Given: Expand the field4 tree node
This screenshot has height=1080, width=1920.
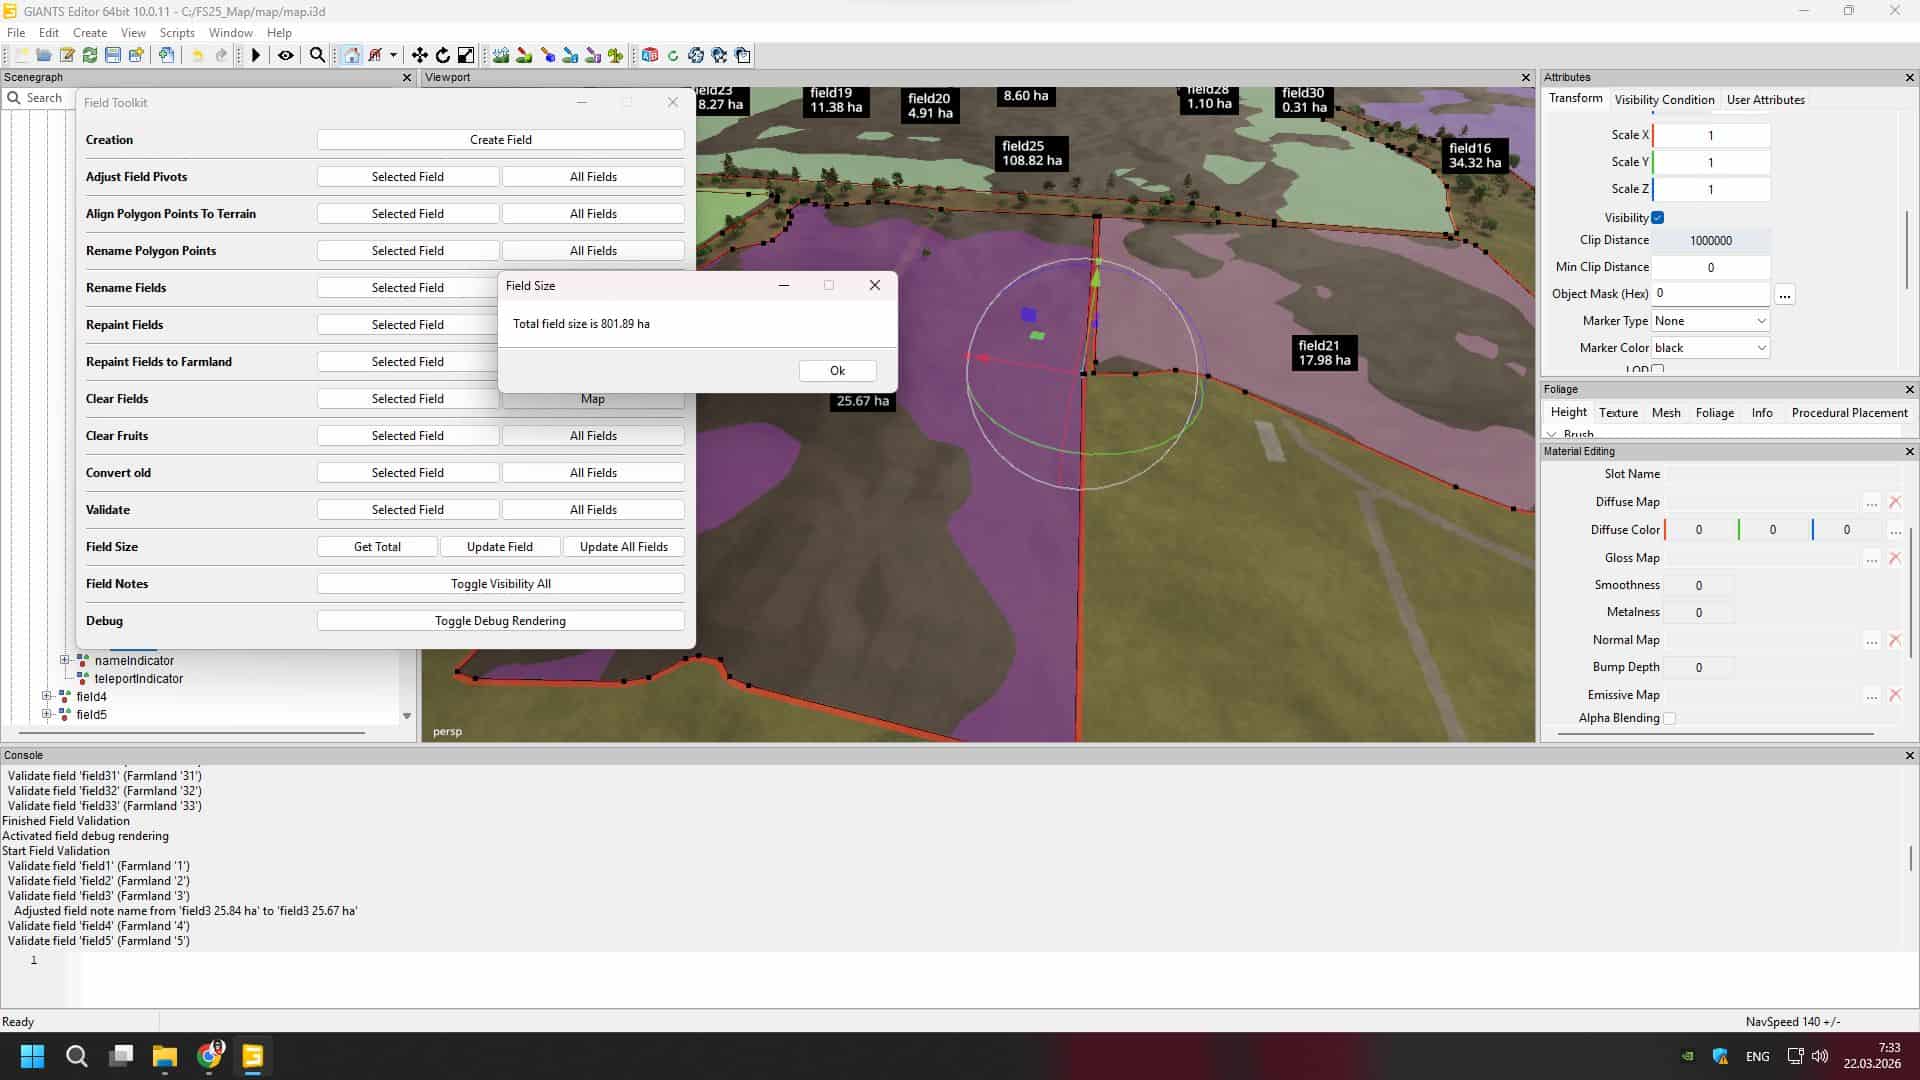Looking at the screenshot, I should (46, 696).
